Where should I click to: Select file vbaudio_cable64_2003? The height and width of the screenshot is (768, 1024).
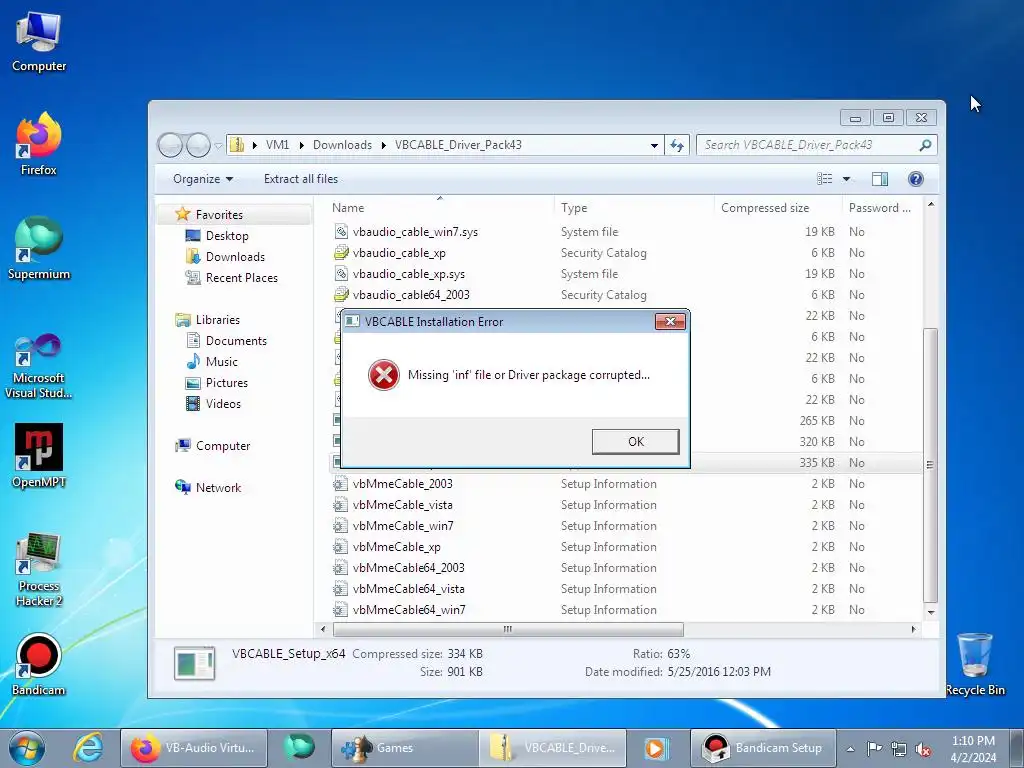(410, 295)
